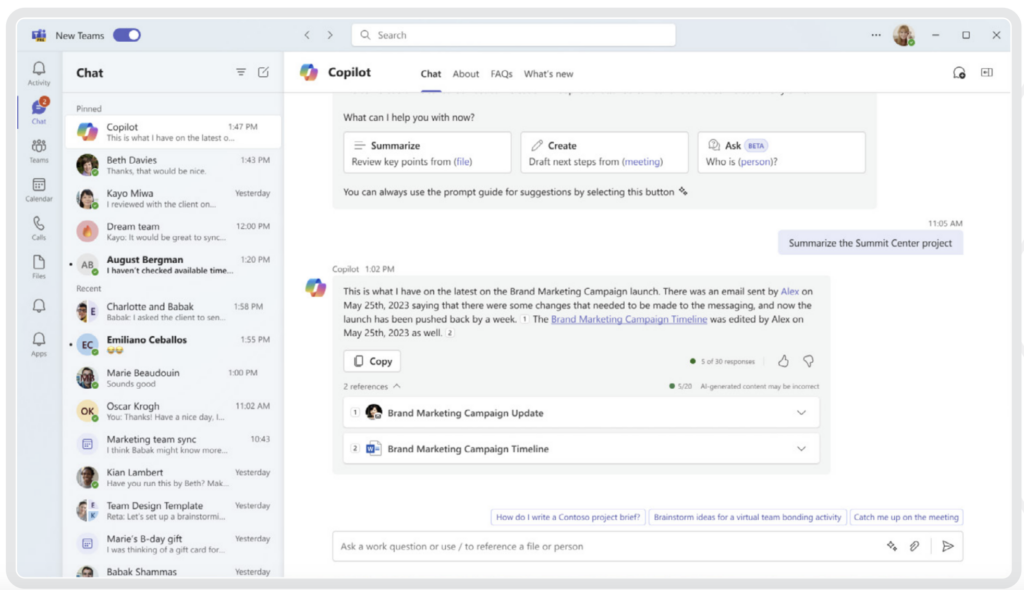Go forward with the right arrow
The height and width of the screenshot is (590, 1024).
pos(330,35)
